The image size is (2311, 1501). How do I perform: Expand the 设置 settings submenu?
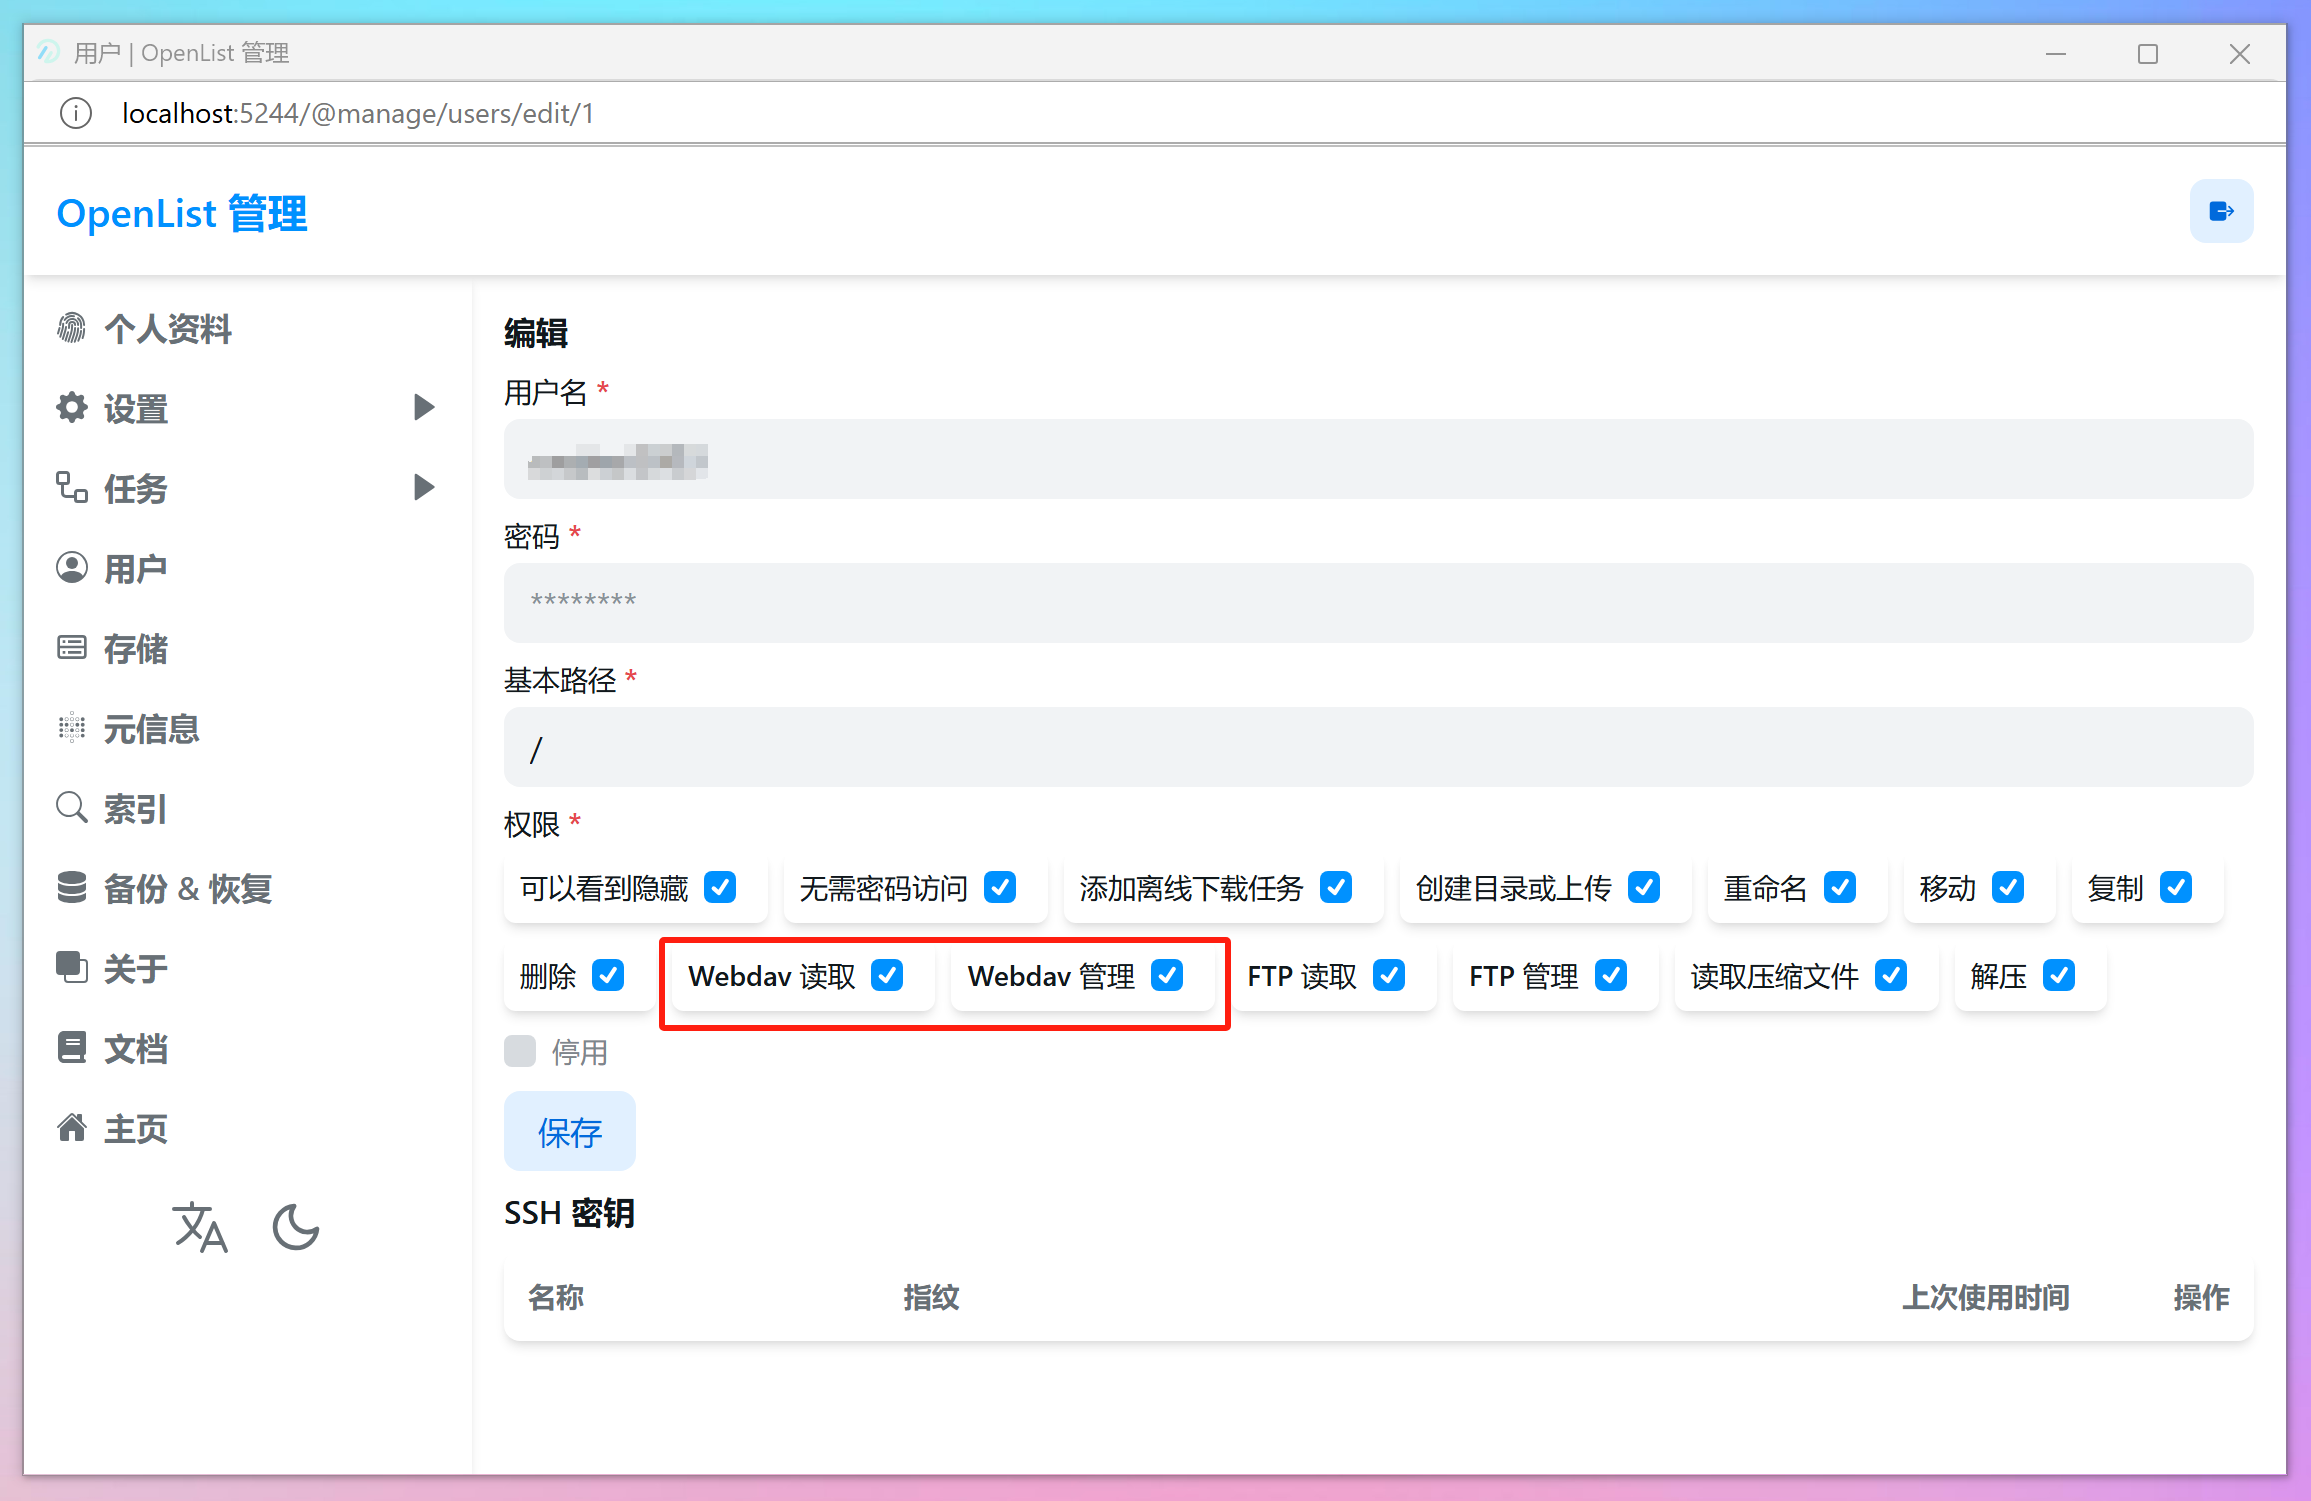423,408
